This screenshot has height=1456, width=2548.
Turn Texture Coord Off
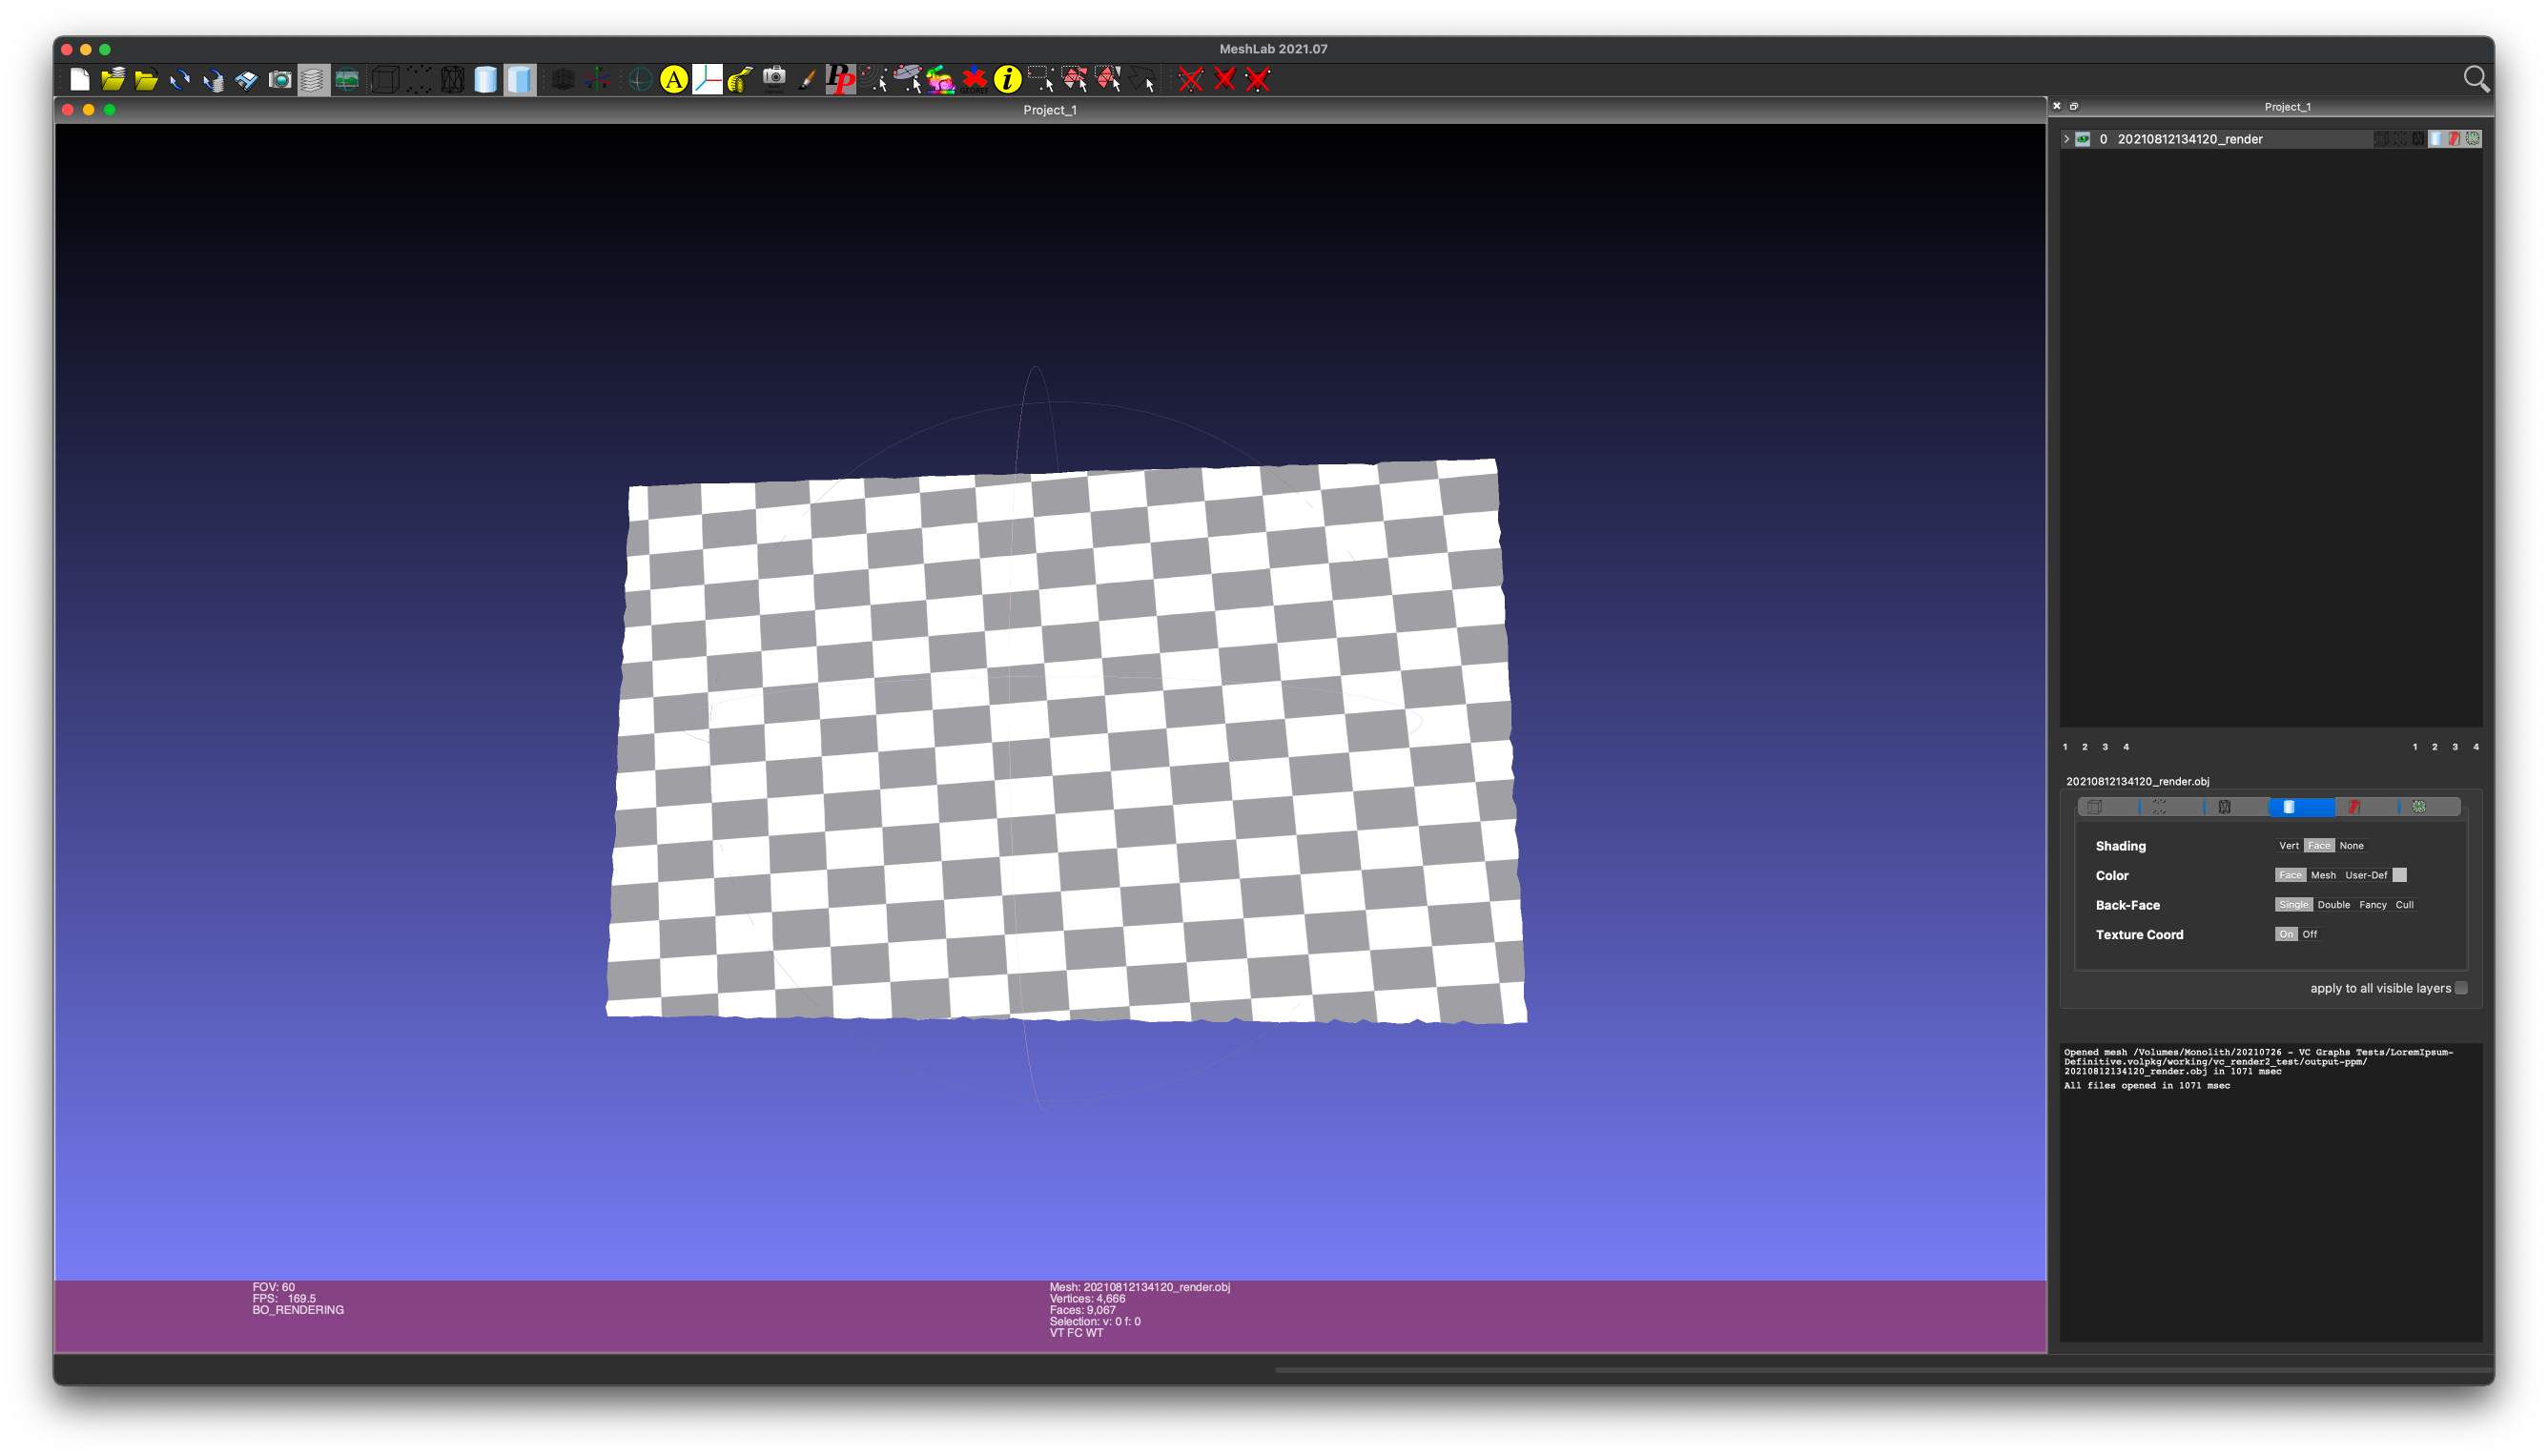[x=2310, y=934]
